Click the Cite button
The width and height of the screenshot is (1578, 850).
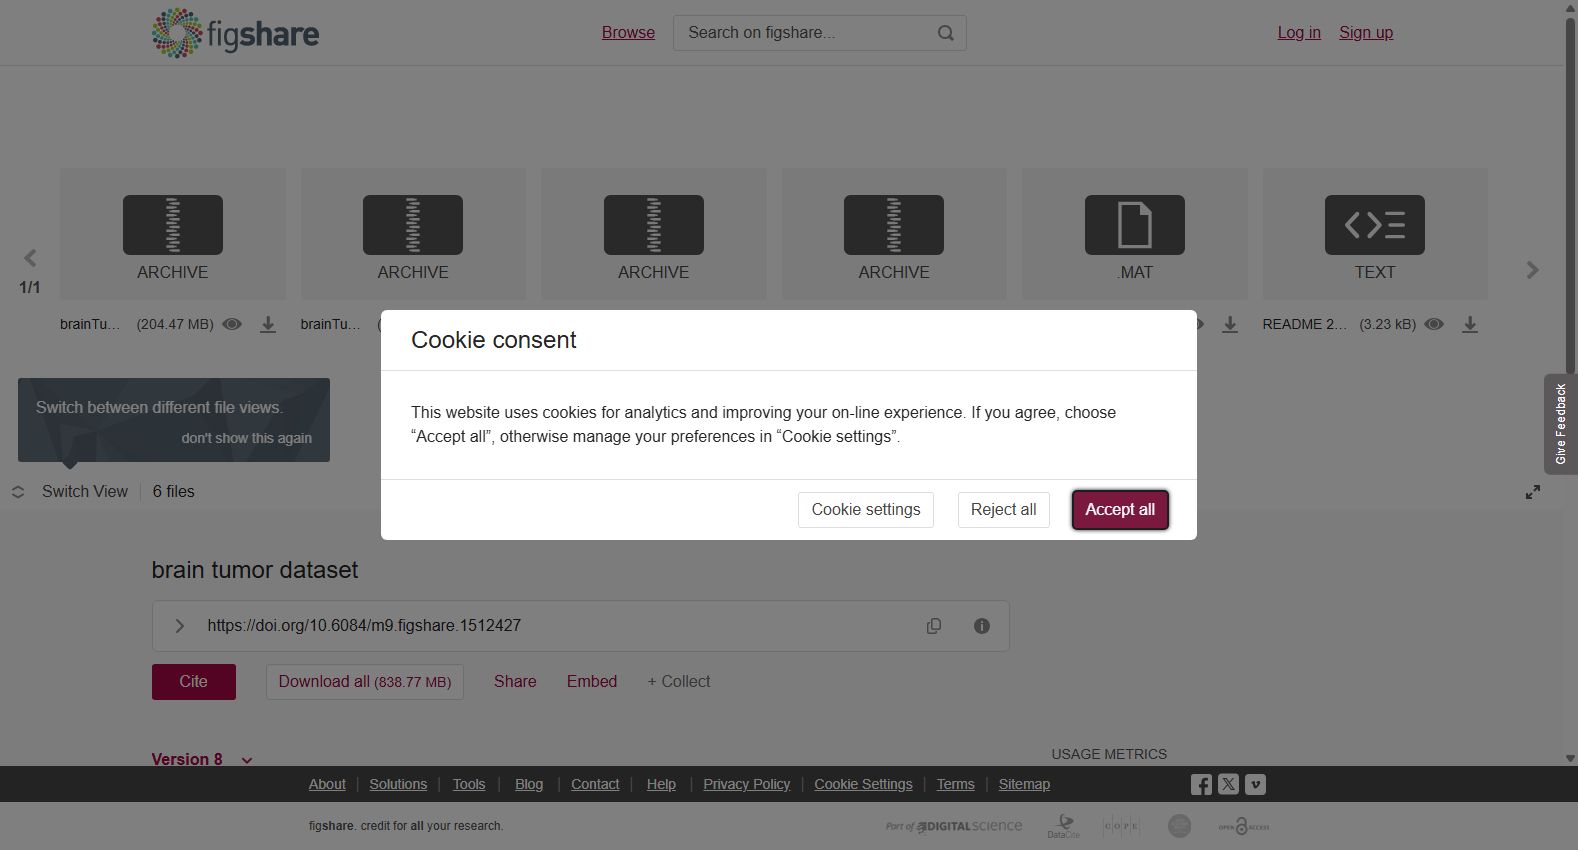pos(194,682)
